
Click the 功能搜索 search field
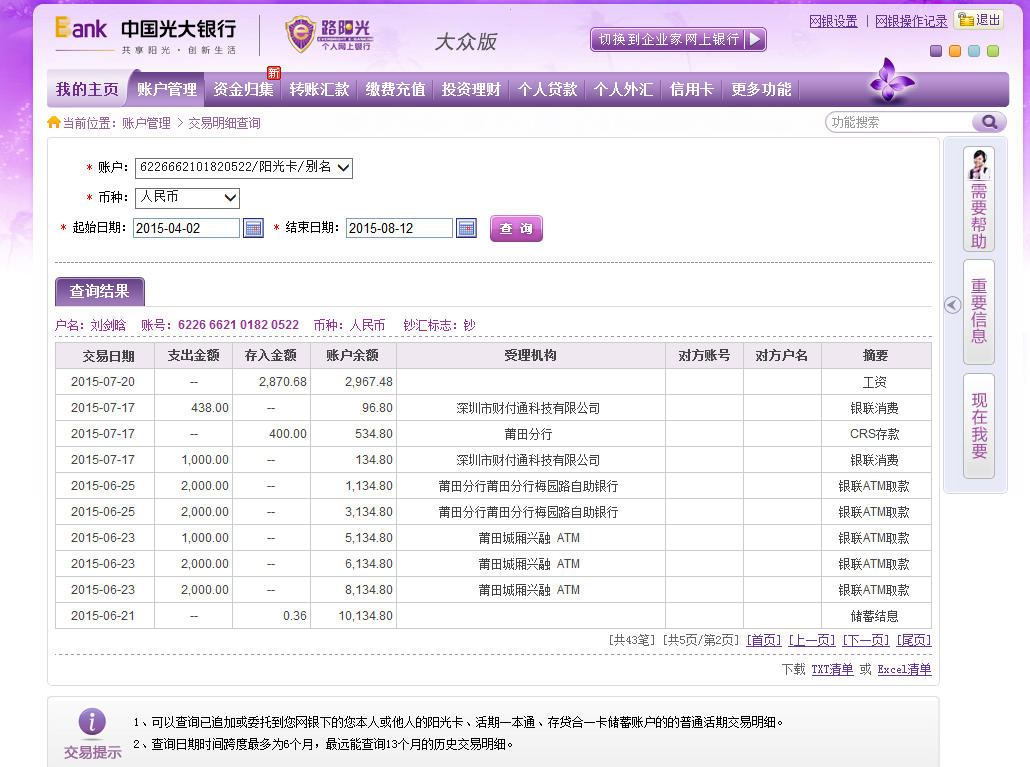[898, 122]
